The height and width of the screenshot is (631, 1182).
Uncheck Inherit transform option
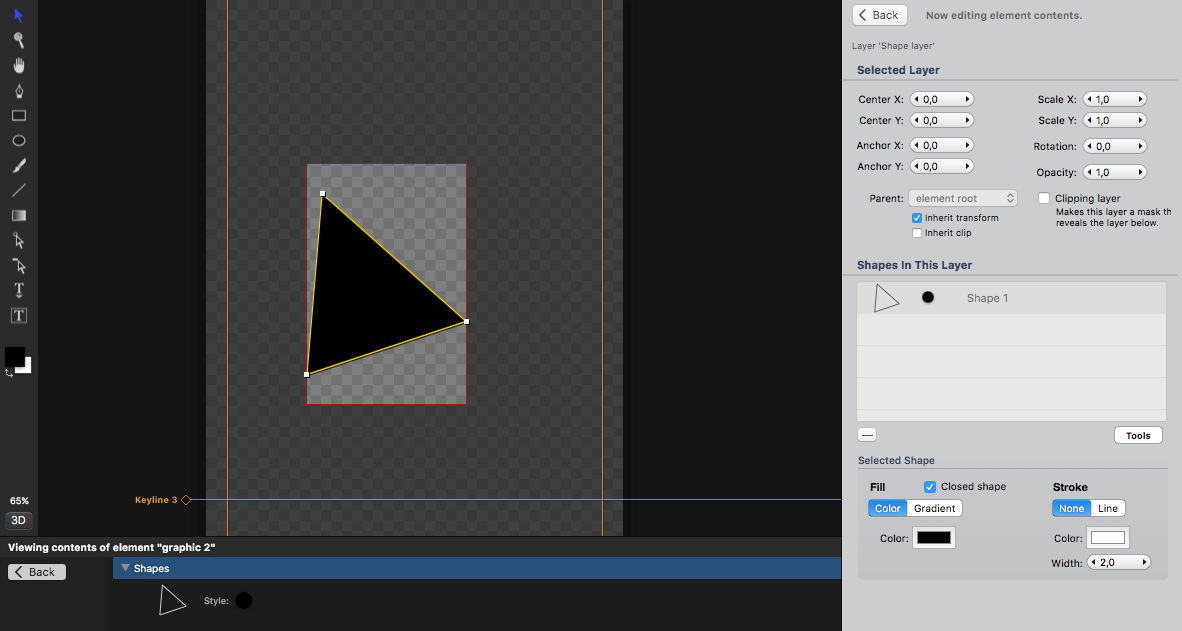point(917,218)
